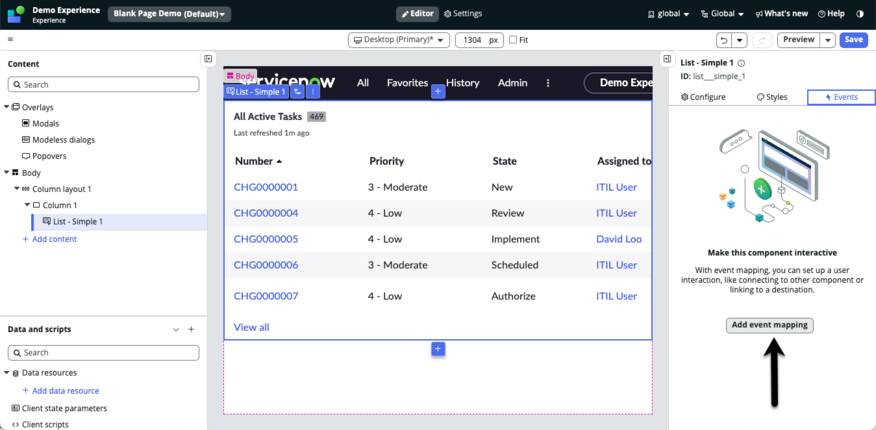The width and height of the screenshot is (876, 430).
Task: Click in the Data and scripts search field
Action: click(x=103, y=352)
